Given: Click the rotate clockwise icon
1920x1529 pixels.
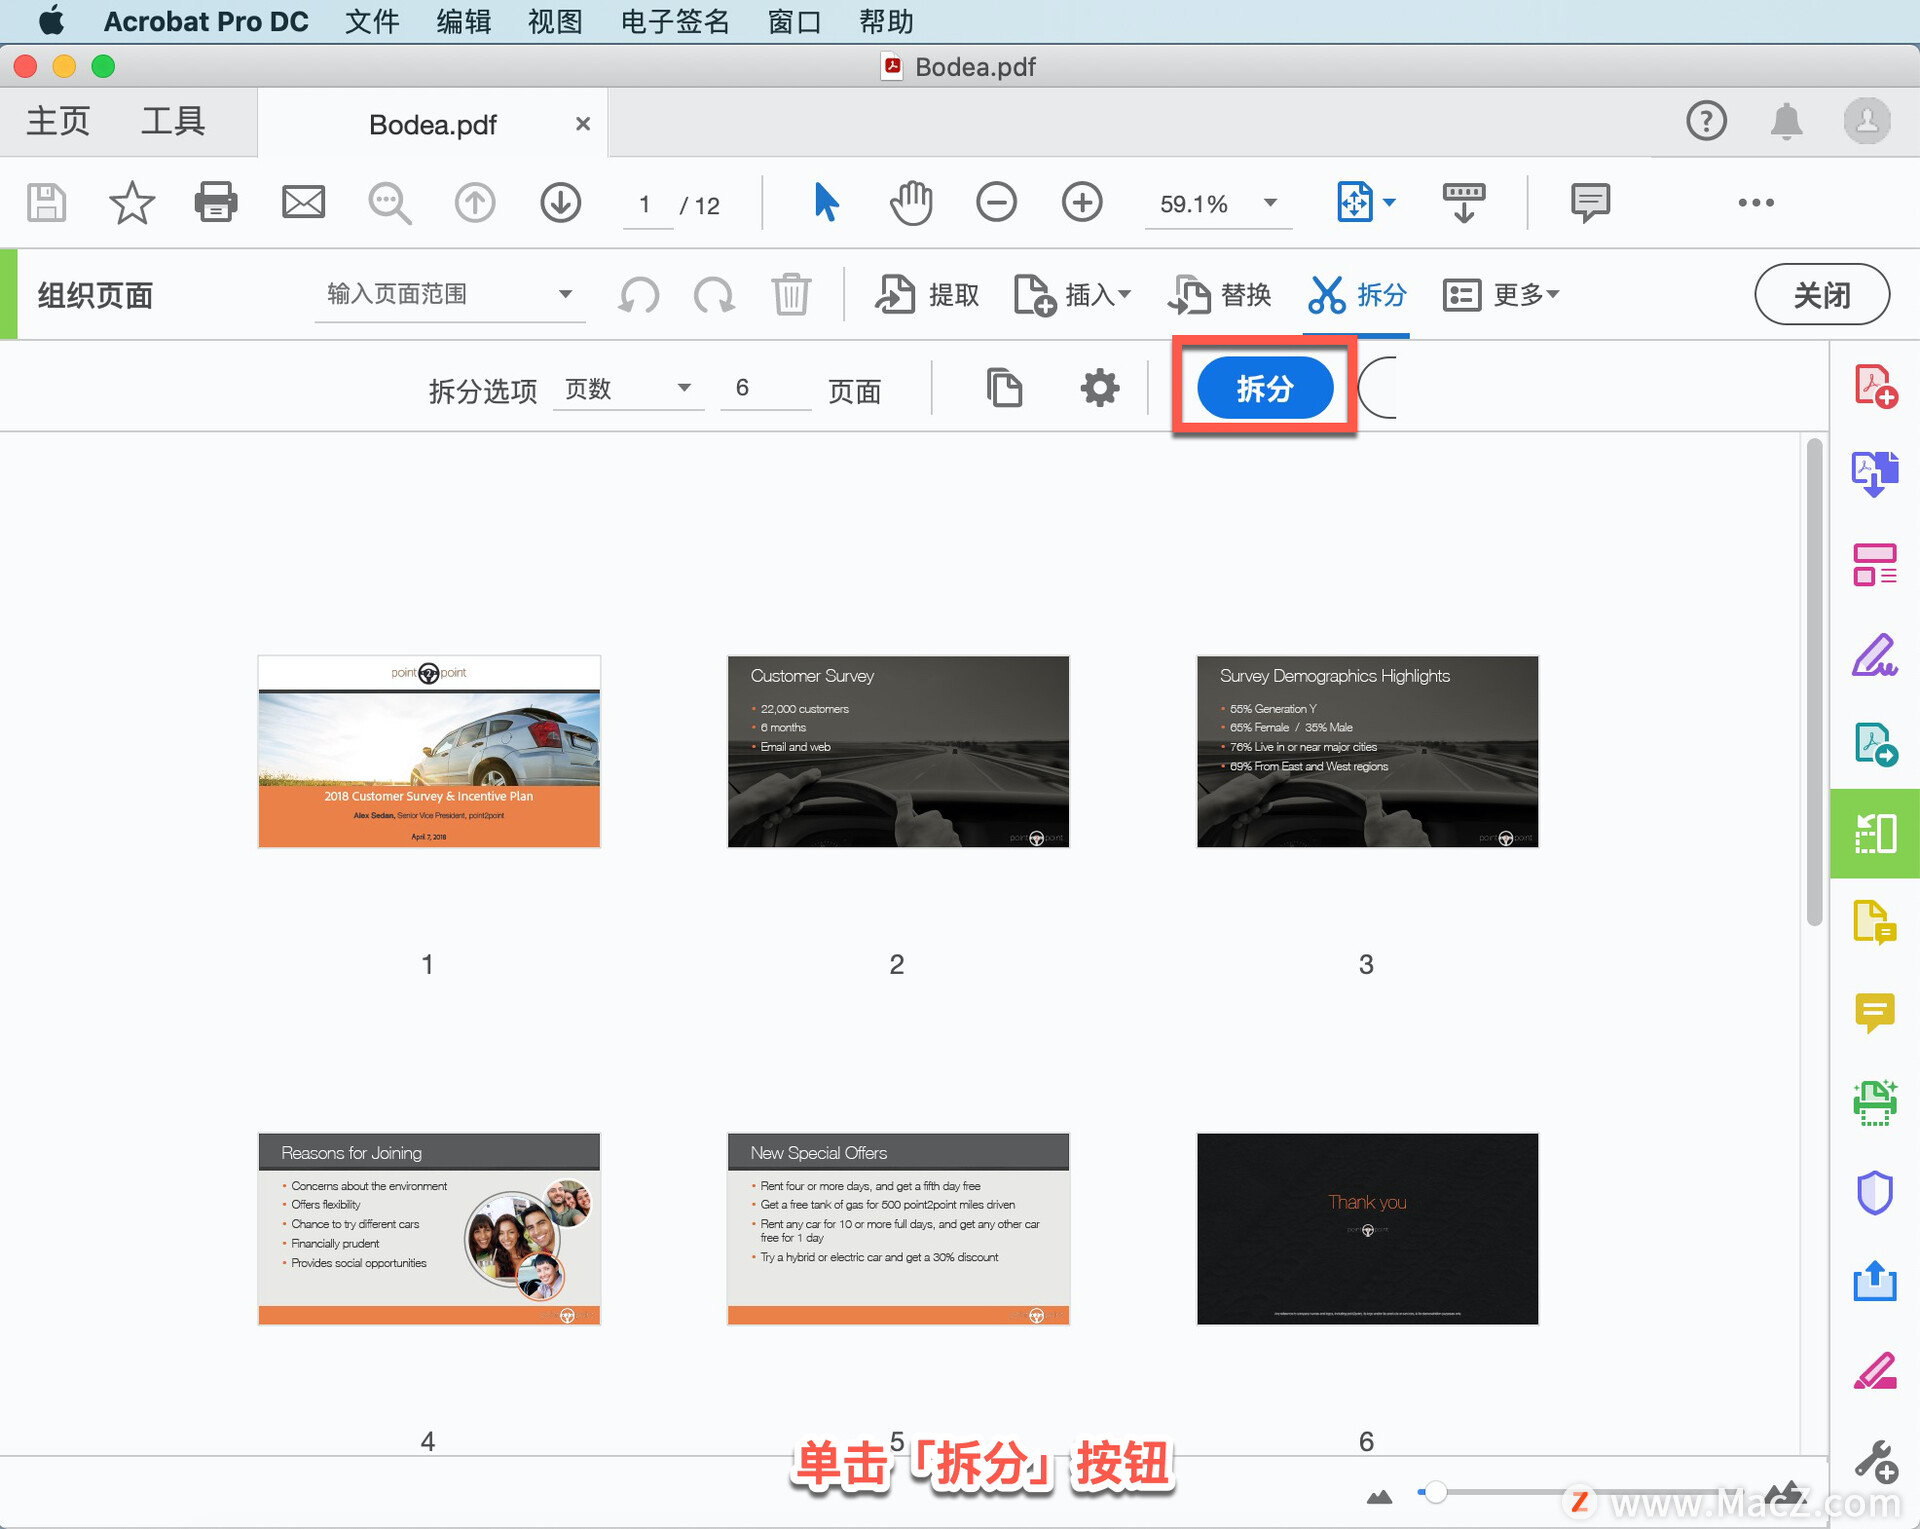Looking at the screenshot, I should [714, 294].
